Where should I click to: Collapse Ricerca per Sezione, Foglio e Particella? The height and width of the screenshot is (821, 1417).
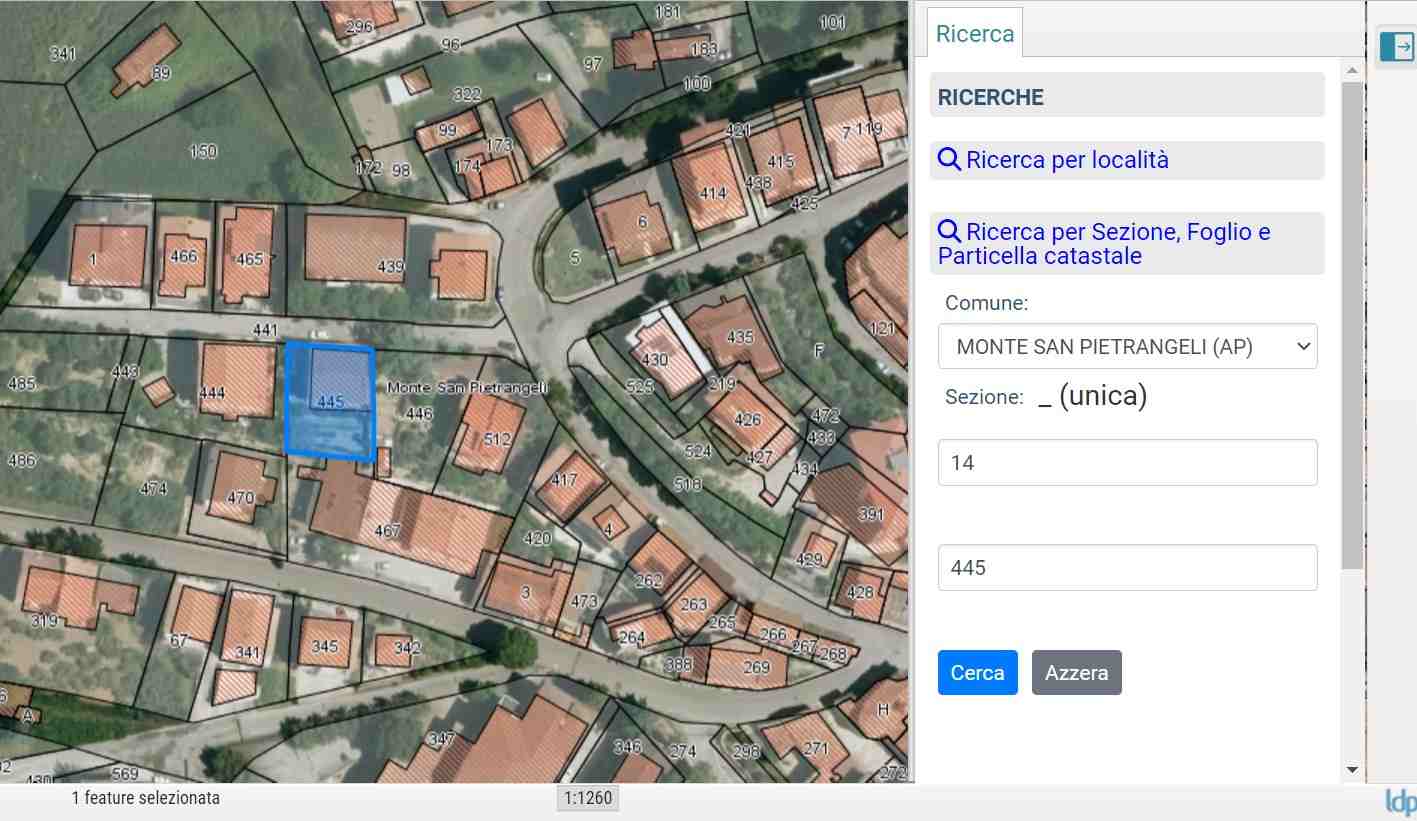1104,244
